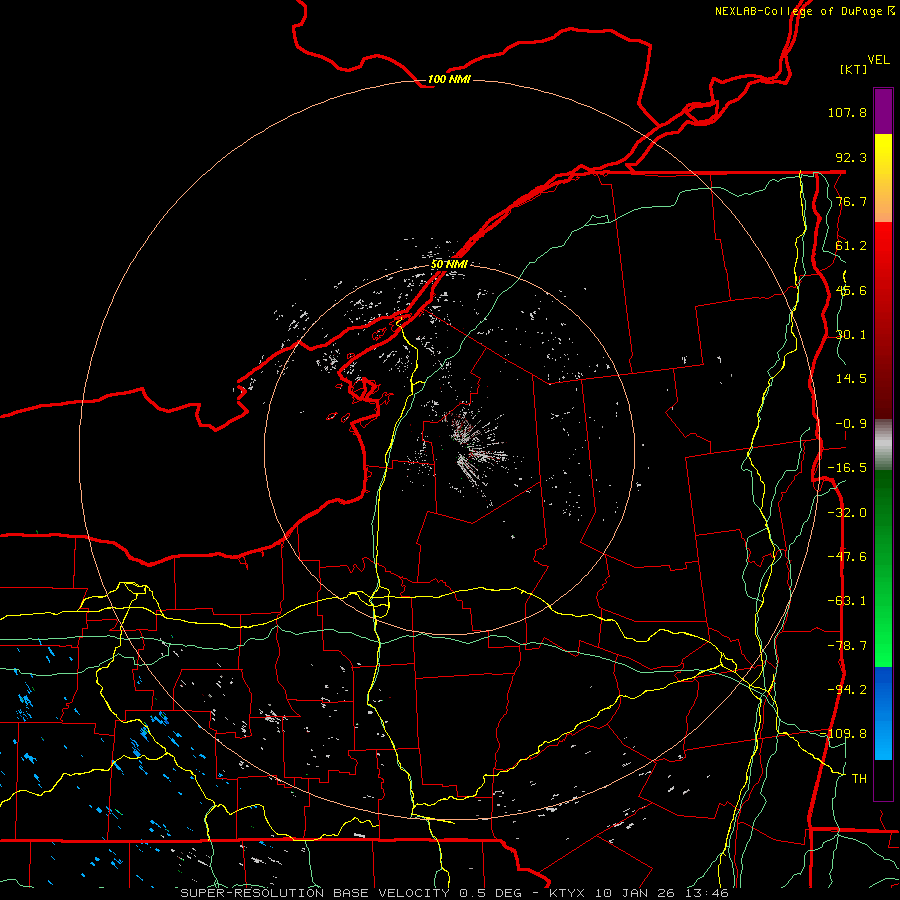Click the 30.1 value on the velocity scale

coord(851,335)
